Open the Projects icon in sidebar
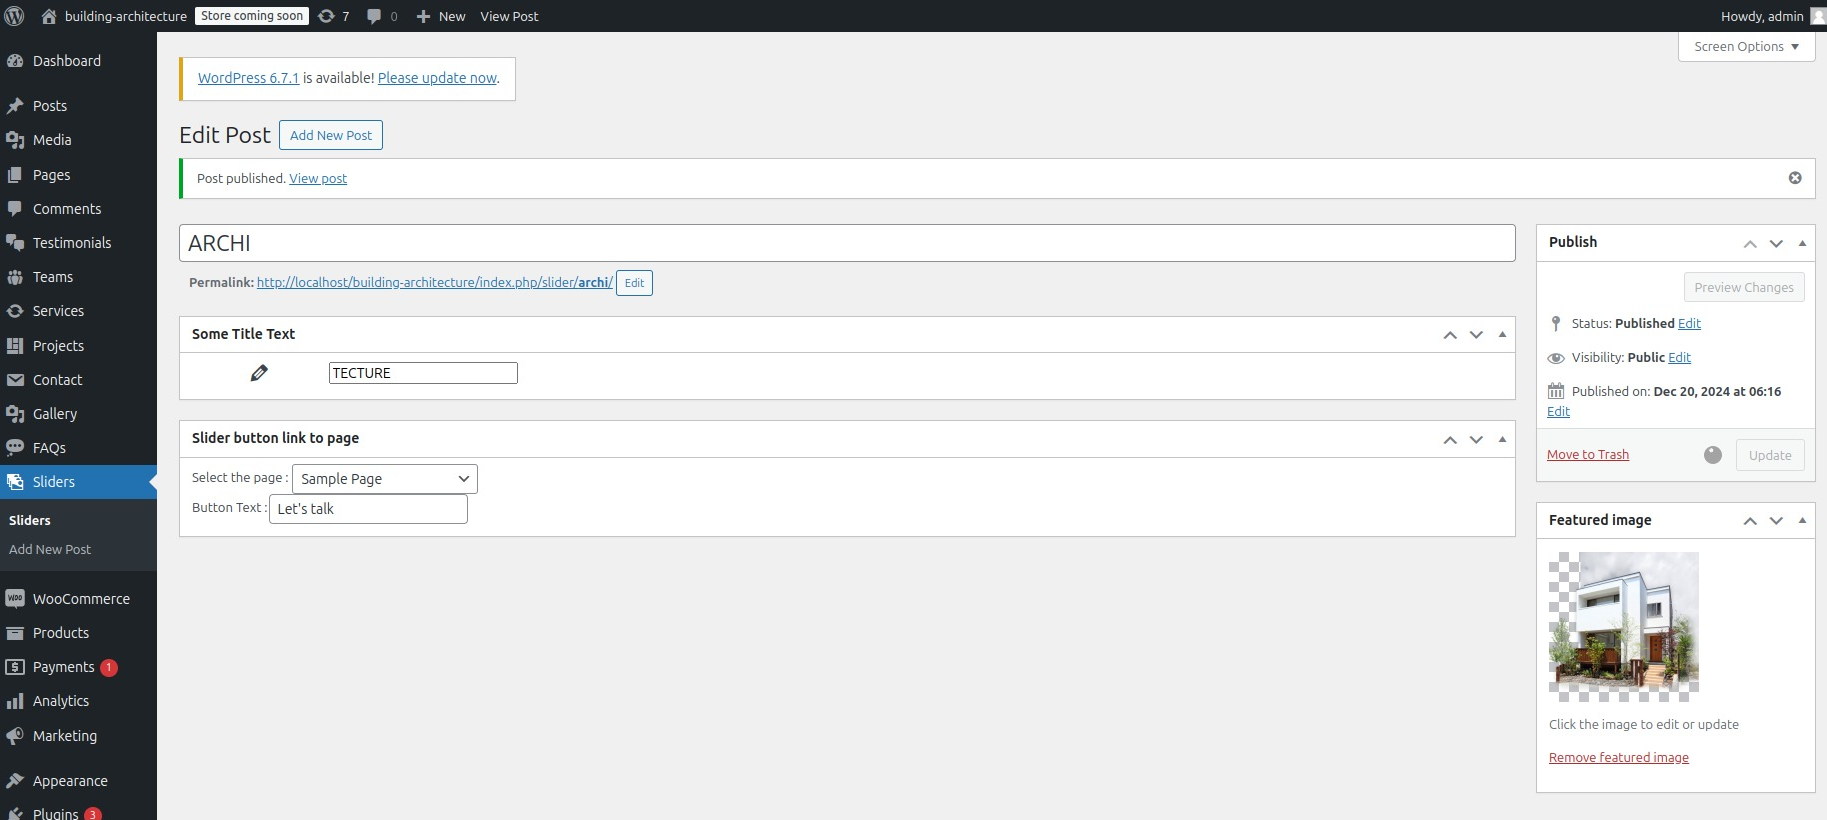The image size is (1827, 820). click(x=15, y=346)
